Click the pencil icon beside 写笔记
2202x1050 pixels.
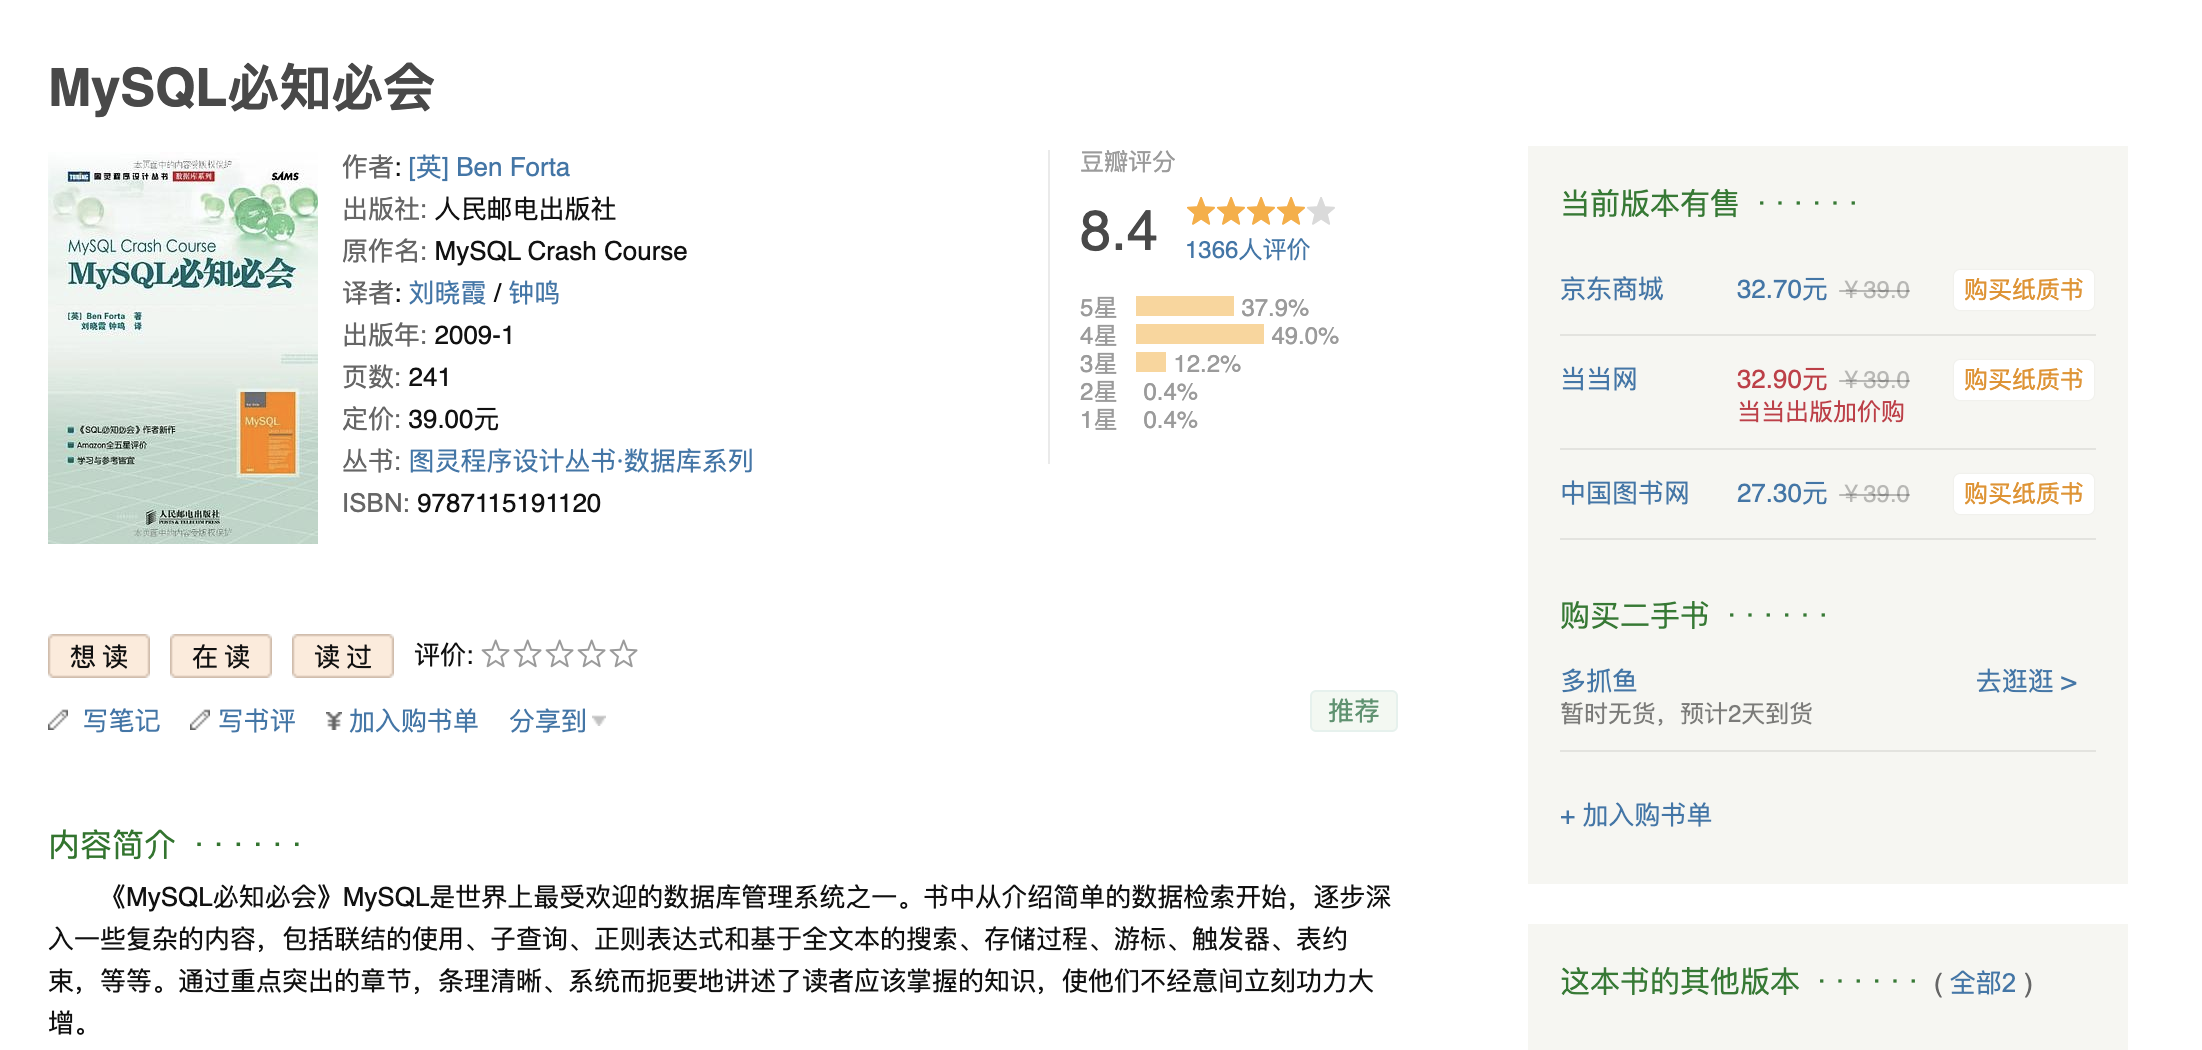[58, 720]
